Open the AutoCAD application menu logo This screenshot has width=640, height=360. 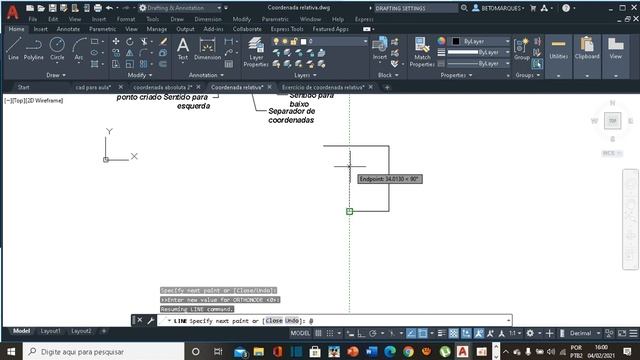point(13,12)
